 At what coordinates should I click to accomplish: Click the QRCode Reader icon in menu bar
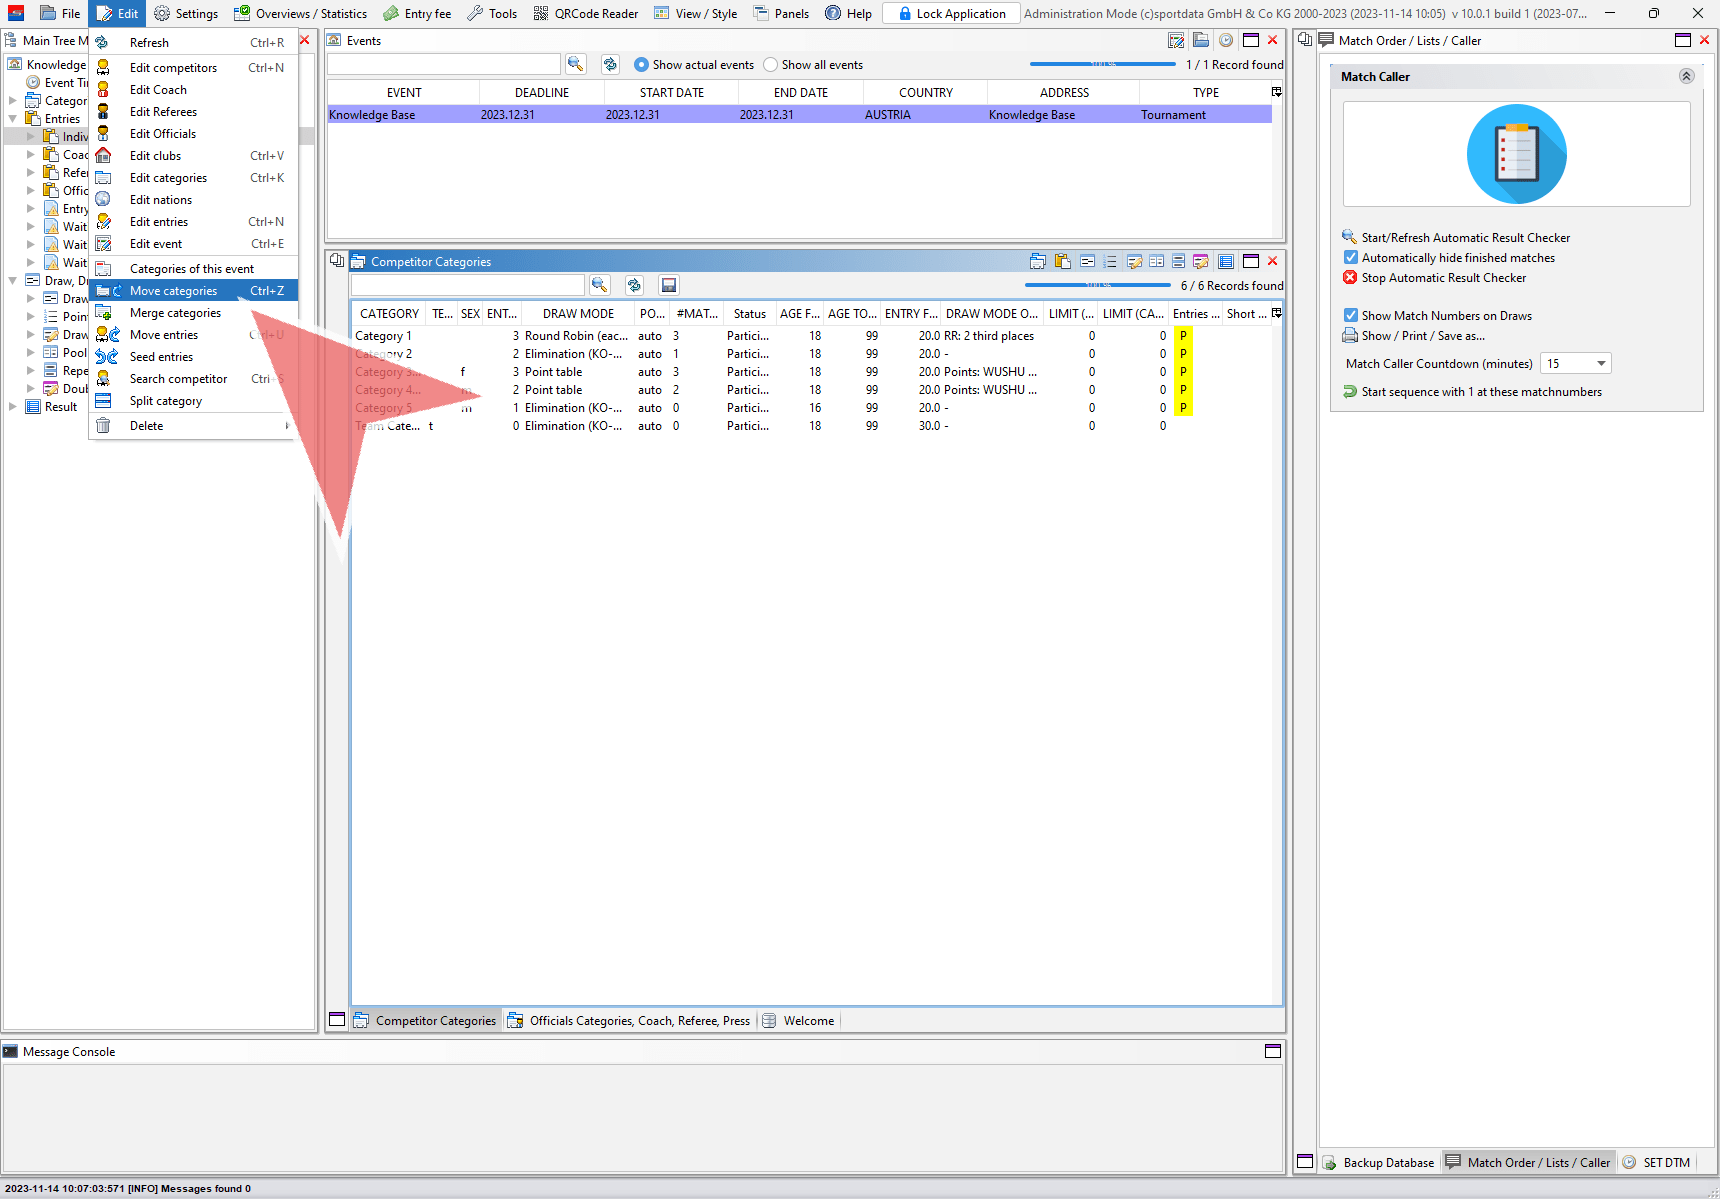541,13
